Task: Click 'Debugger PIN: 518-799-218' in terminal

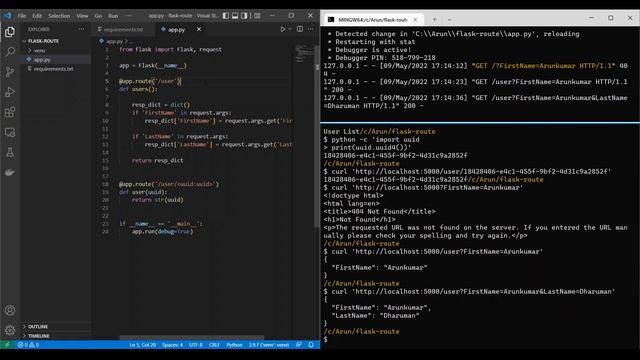Action: [385, 58]
